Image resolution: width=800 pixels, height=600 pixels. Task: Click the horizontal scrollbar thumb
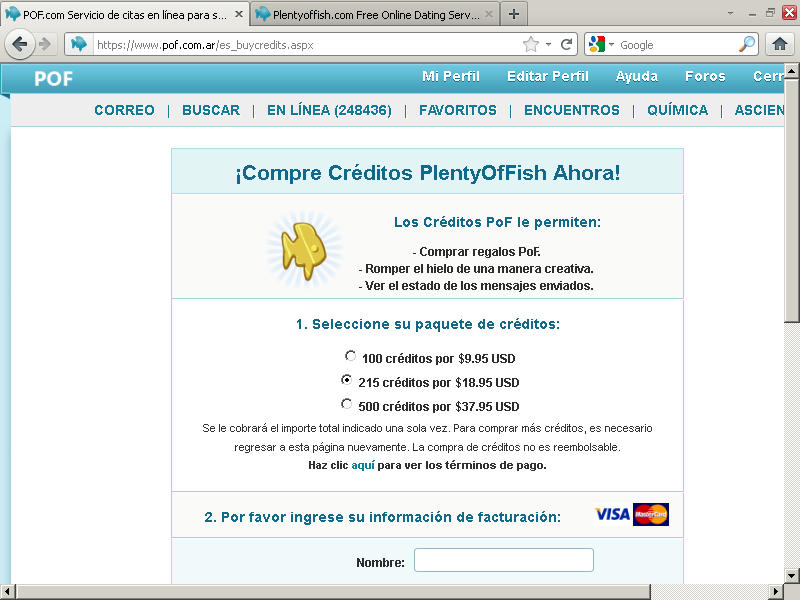(x=333, y=592)
